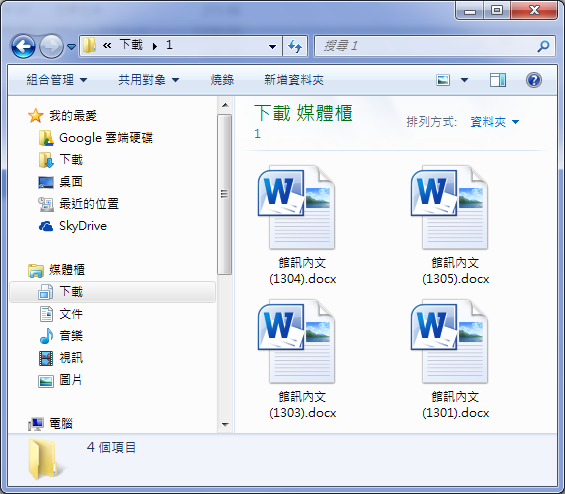Open SkyDrive in favorites
This screenshot has width=565, height=494.
point(83,226)
